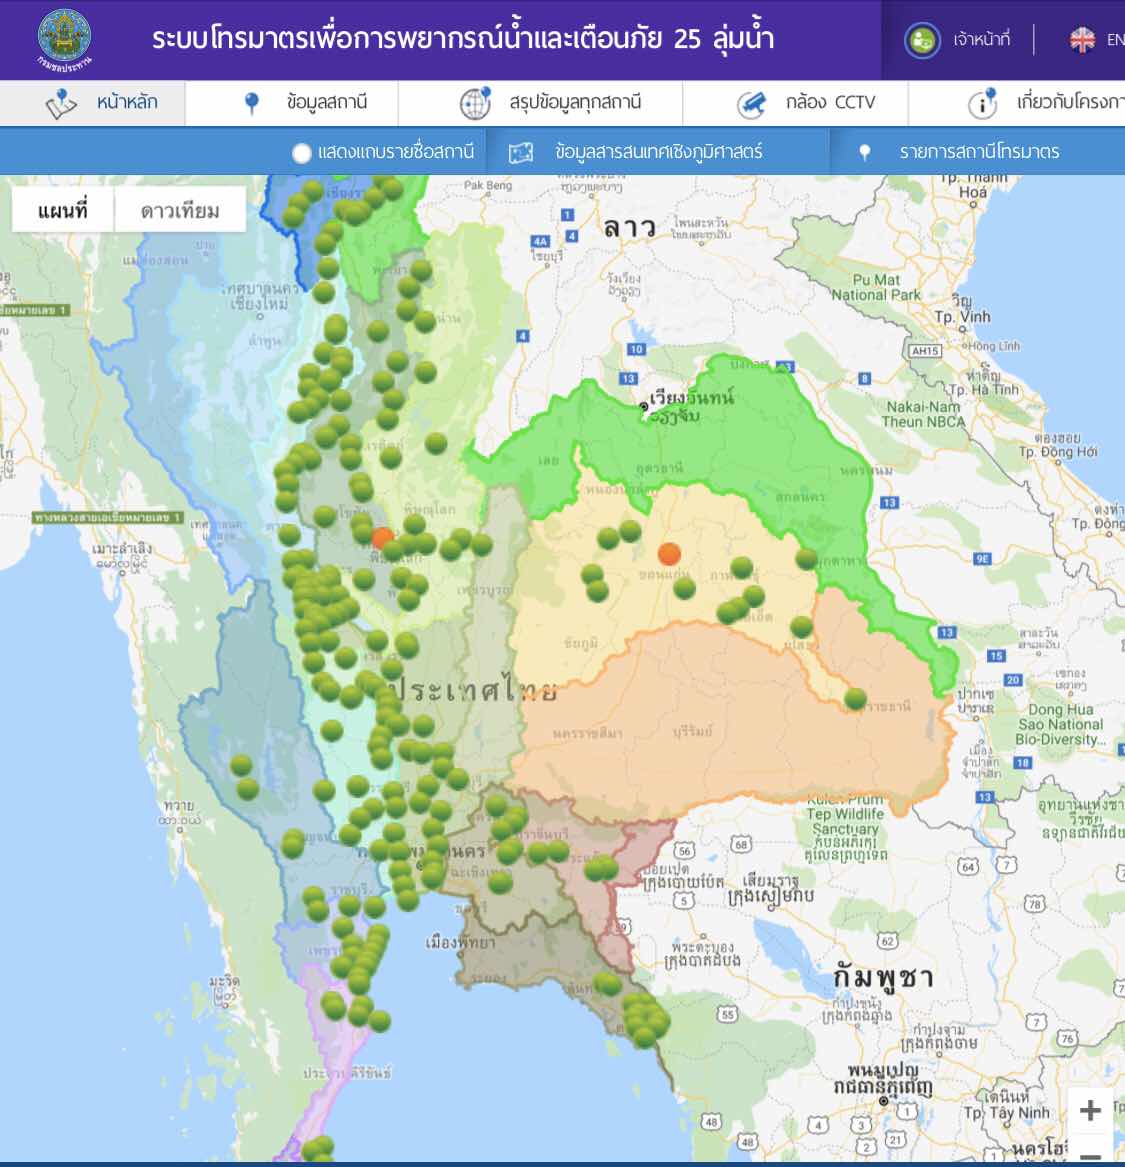Click the map icon beside ข้อมูลสารสนเทศเชิงภูมิศาสตร์
The width and height of the screenshot is (1125, 1167).
521,153
